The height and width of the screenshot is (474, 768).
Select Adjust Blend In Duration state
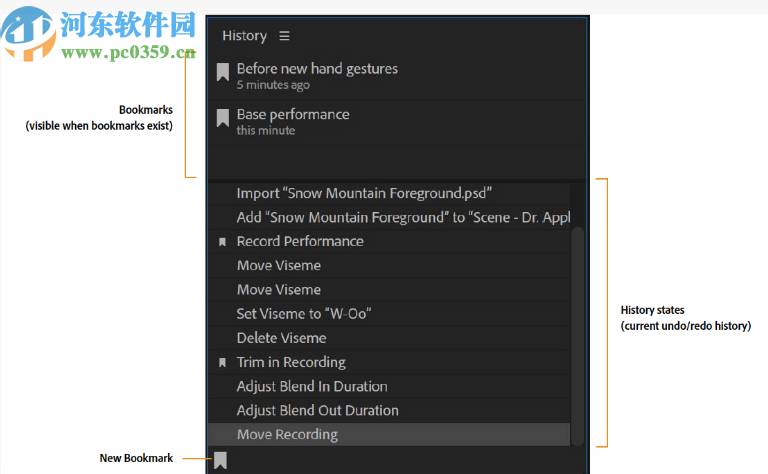tap(312, 386)
